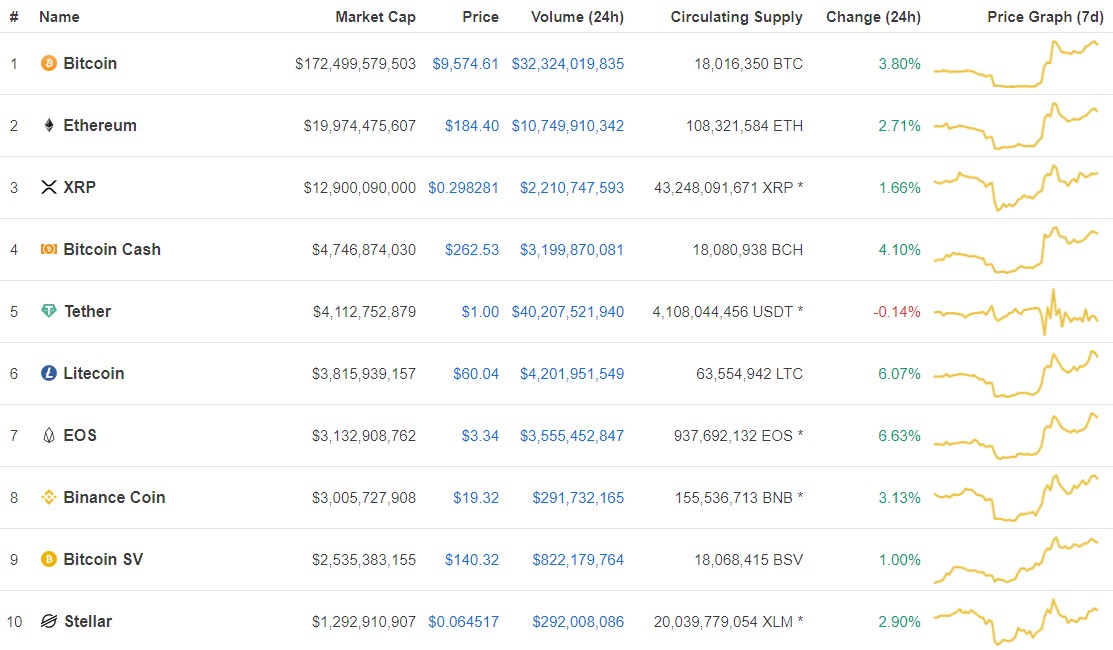The image size is (1113, 650).
Task: Click Bitcoin market cap $172,499,579,503
Action: point(356,64)
